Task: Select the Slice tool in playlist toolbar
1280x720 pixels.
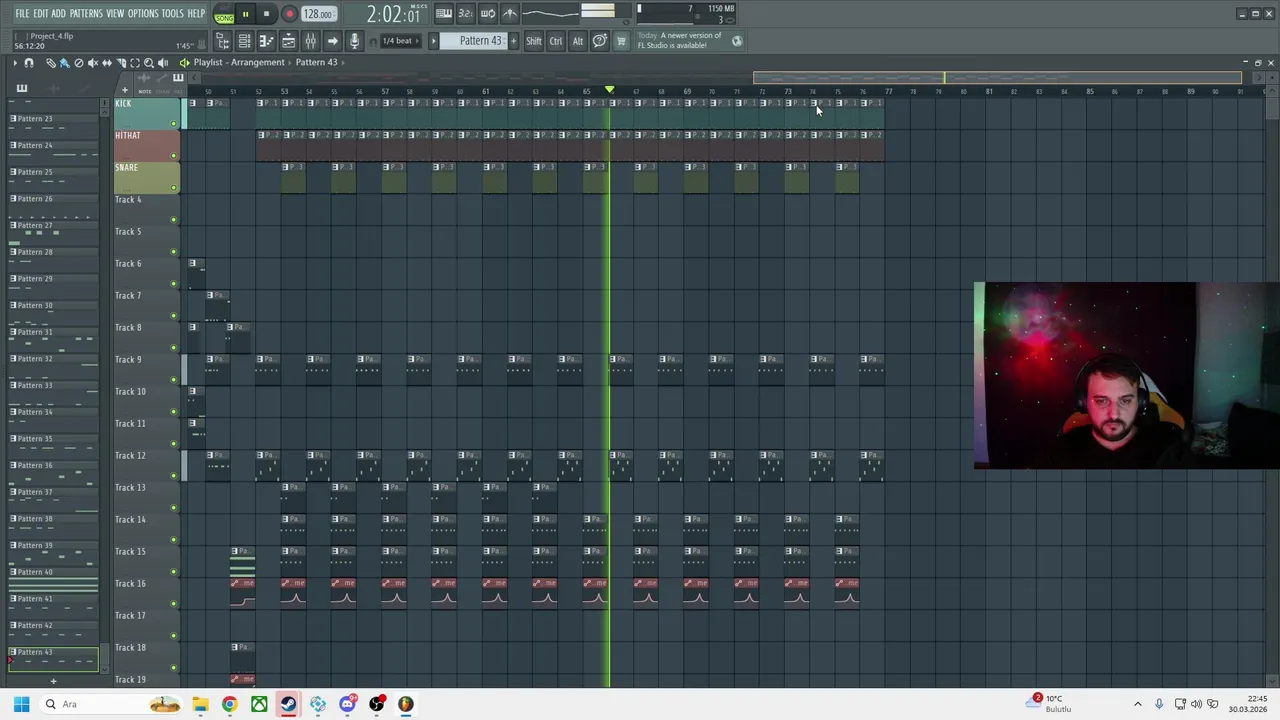Action: [x=121, y=63]
